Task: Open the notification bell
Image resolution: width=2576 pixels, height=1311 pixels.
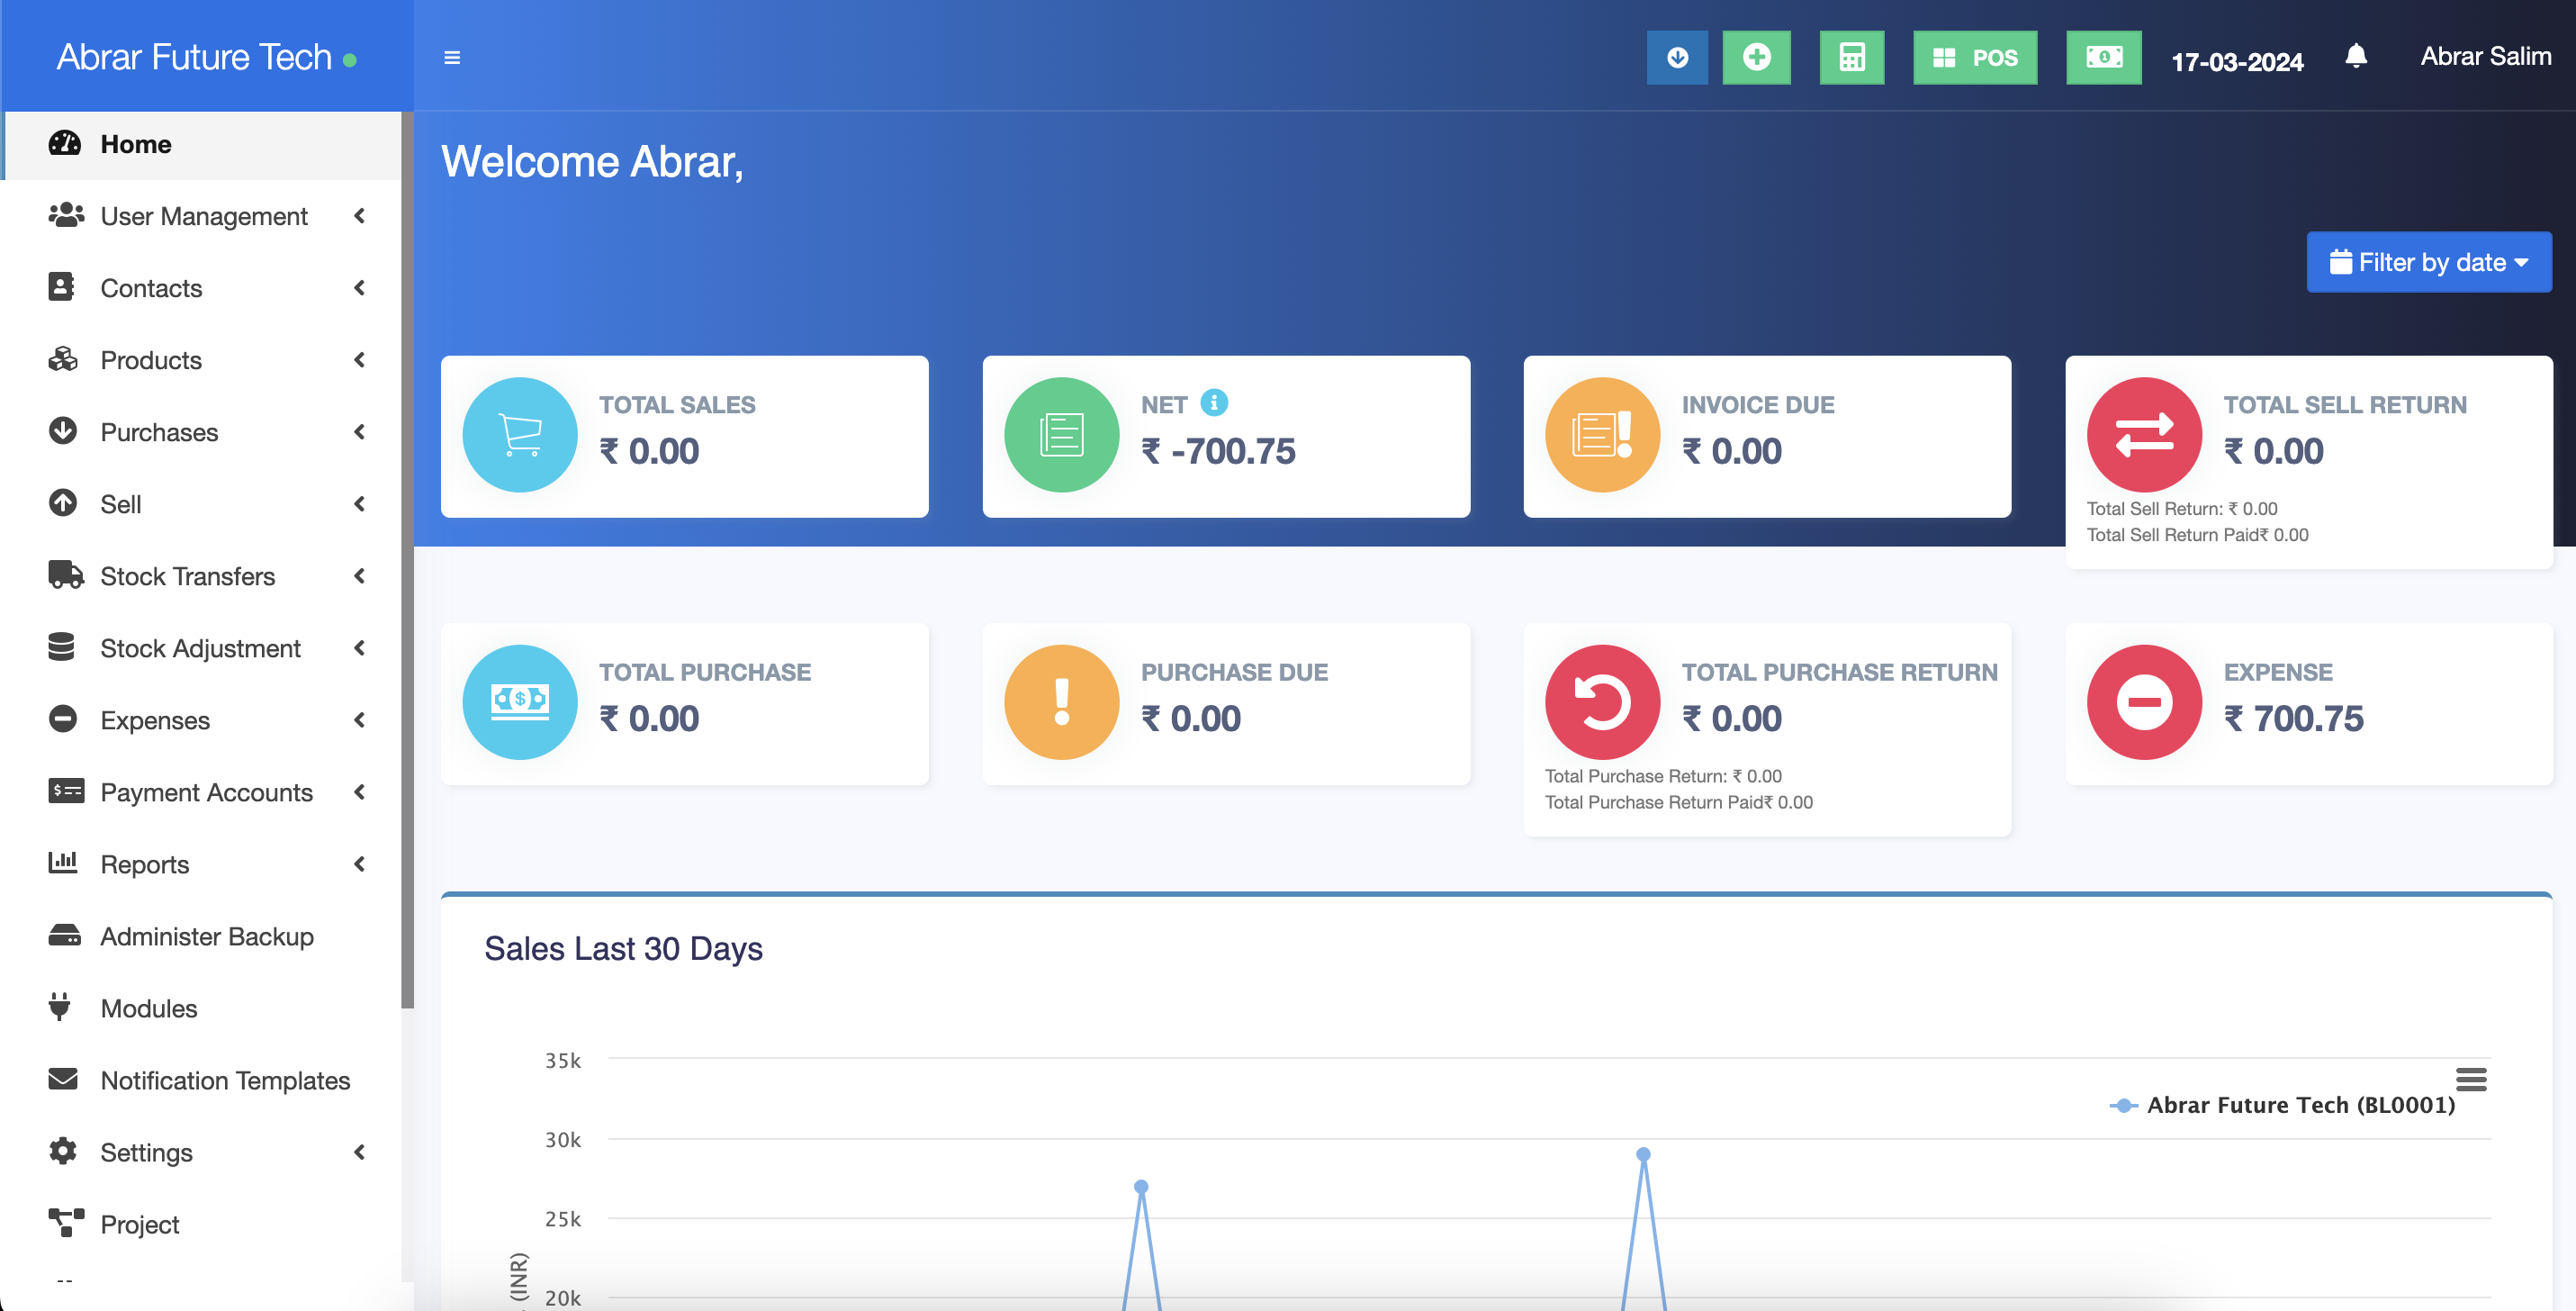Action: coord(2355,56)
